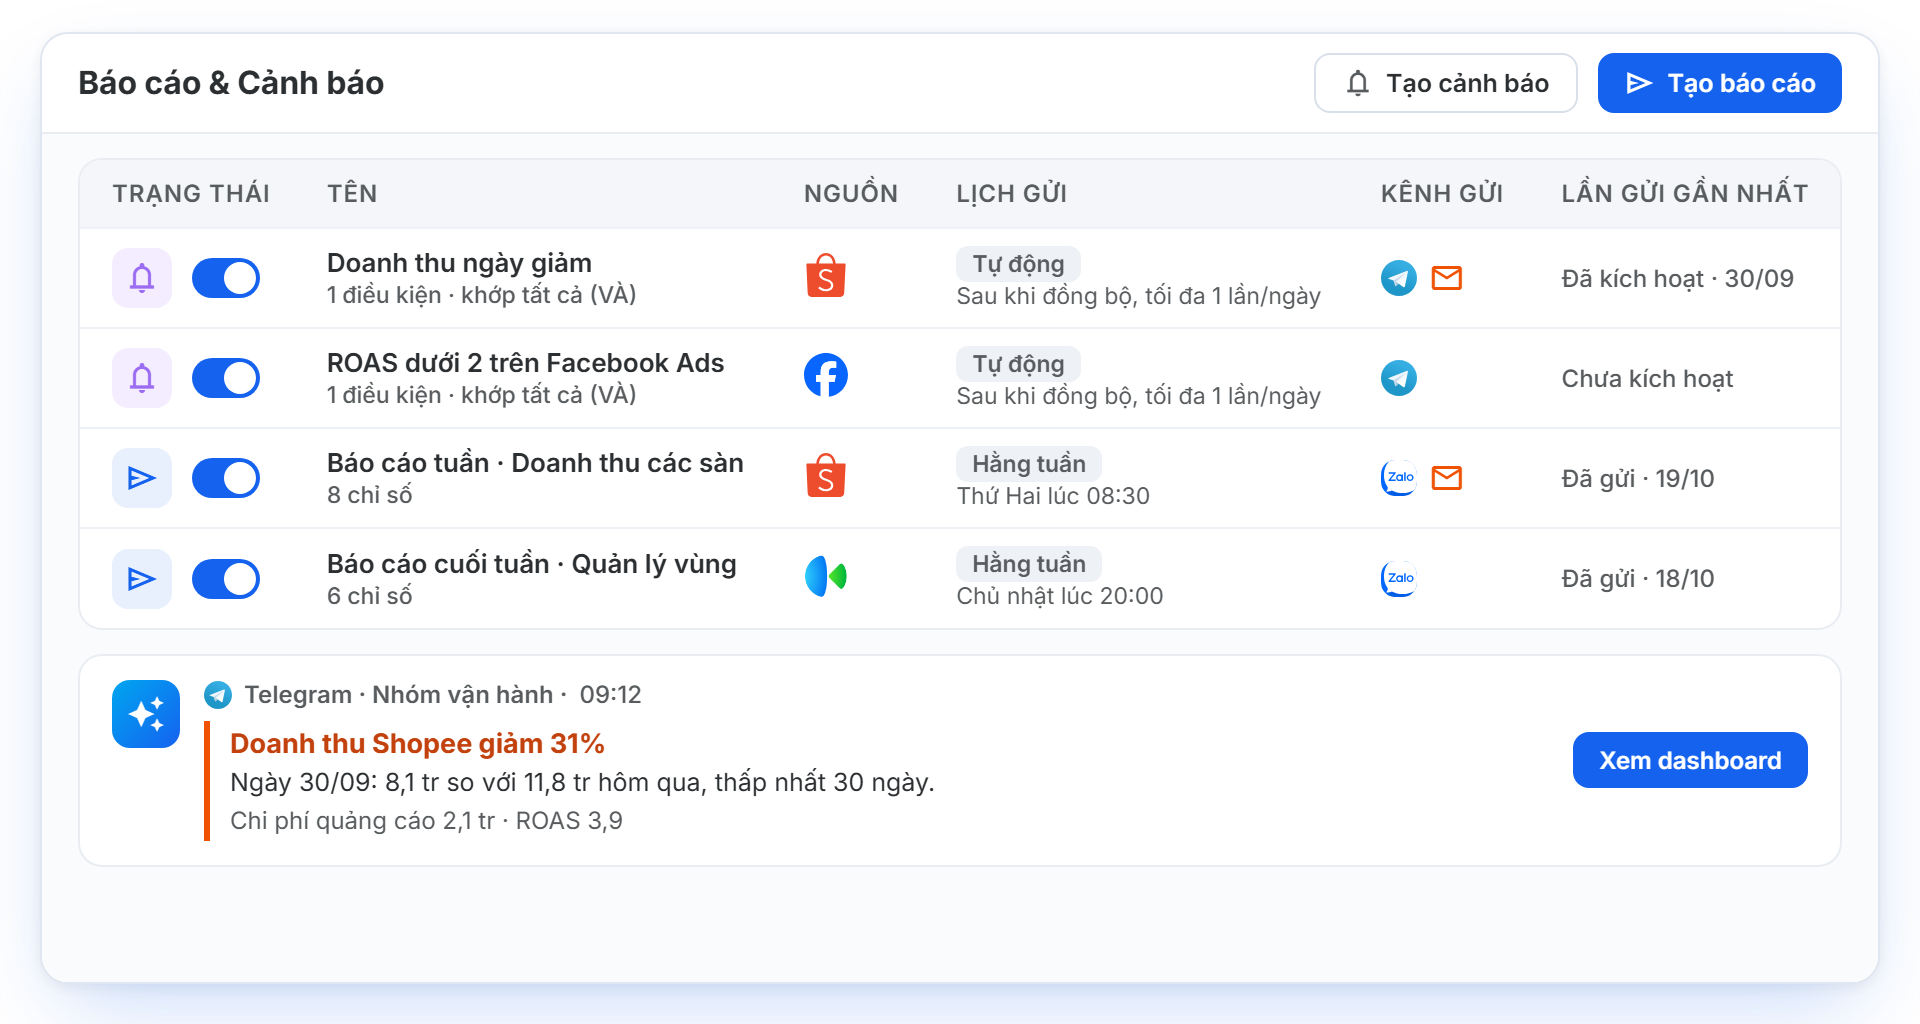Click the Shopee source icon in first row
1920x1024 pixels.
point(826,276)
